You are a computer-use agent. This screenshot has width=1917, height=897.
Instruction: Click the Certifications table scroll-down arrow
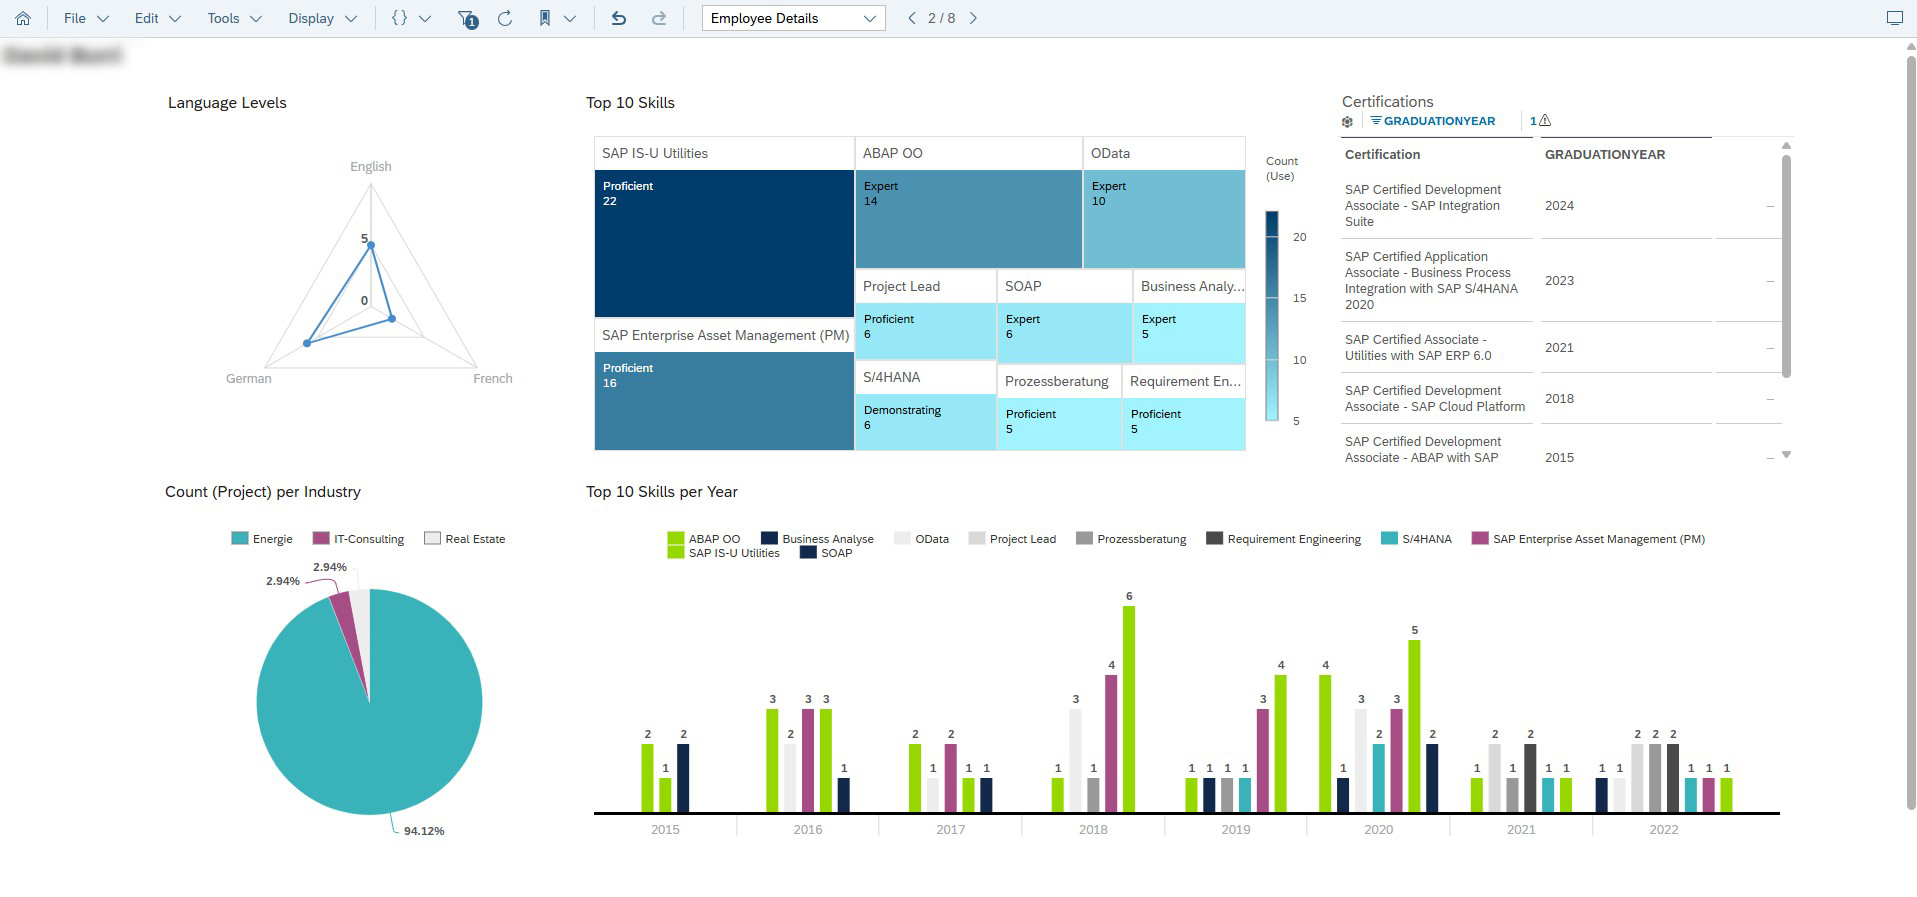pyautogui.click(x=1786, y=455)
